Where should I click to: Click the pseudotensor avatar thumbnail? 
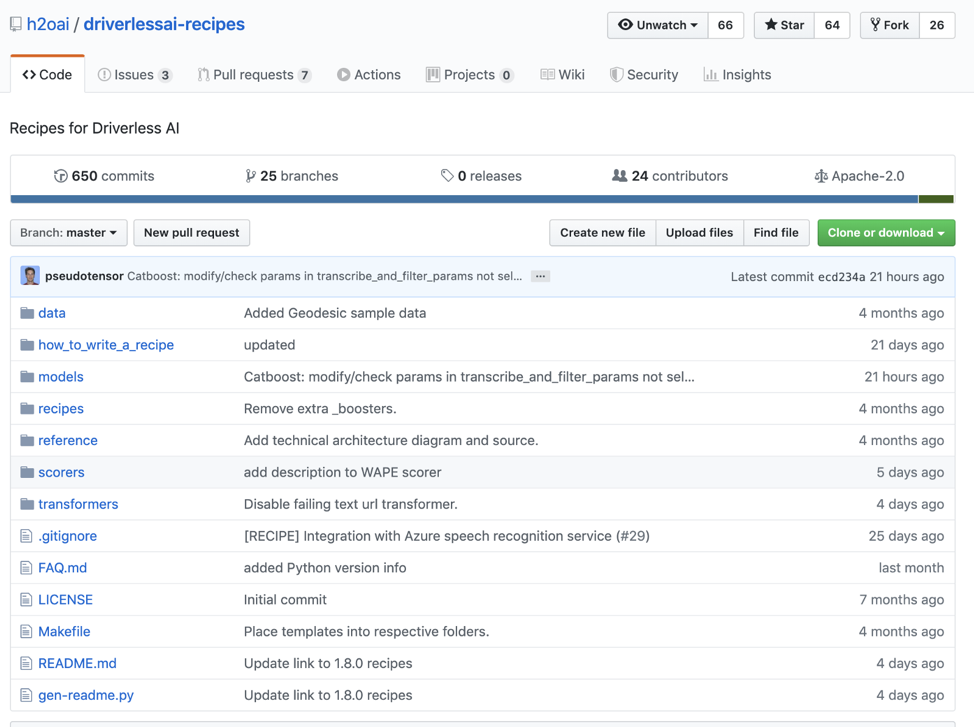click(30, 276)
